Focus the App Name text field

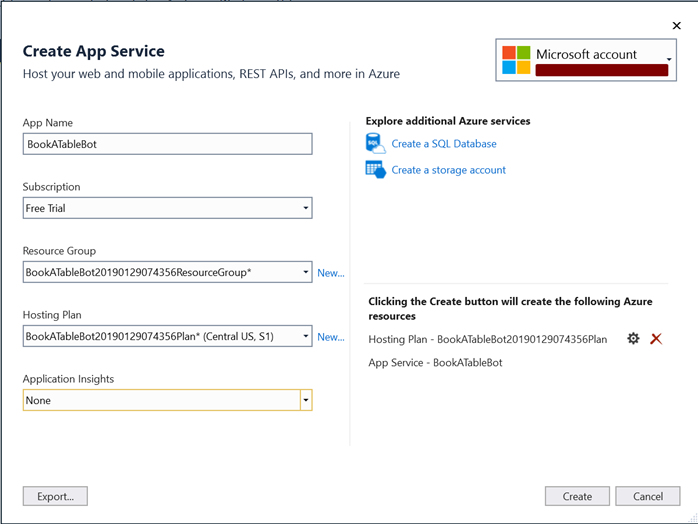(167, 144)
